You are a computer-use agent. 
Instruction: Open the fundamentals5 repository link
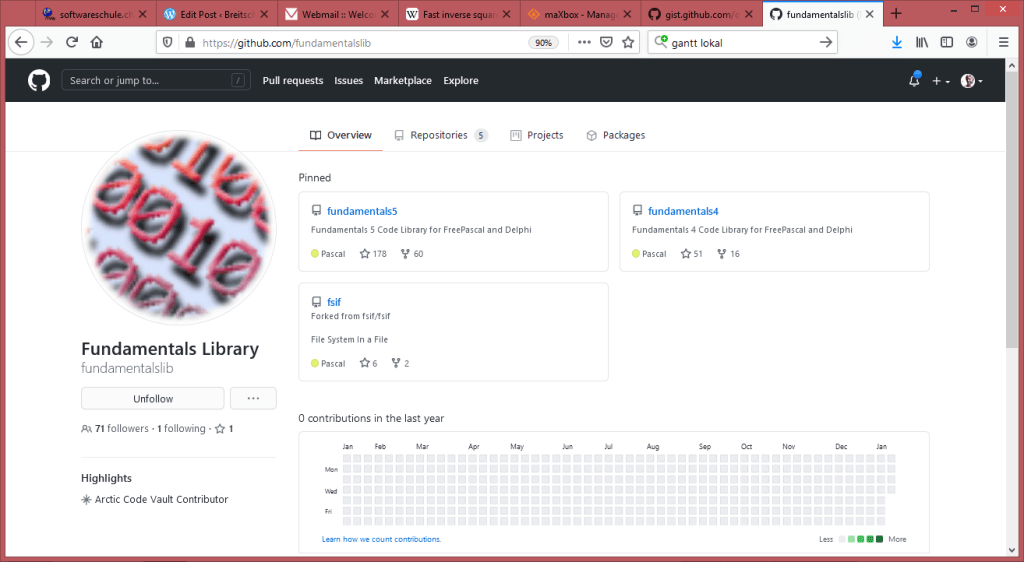pos(361,211)
